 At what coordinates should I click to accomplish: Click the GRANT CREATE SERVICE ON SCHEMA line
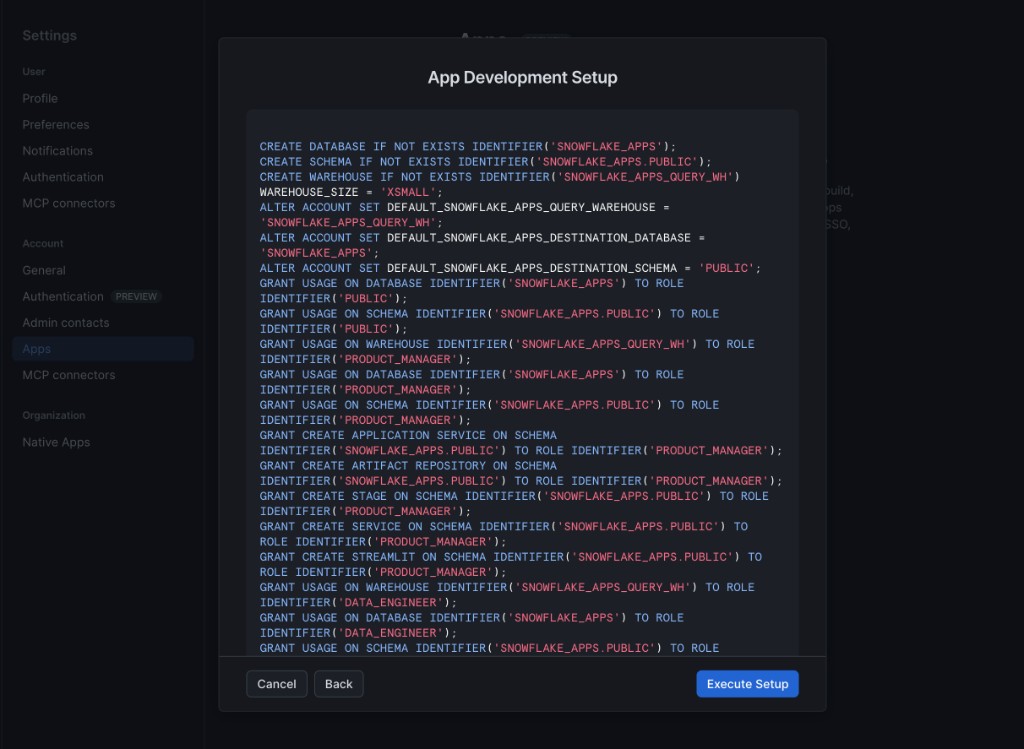point(504,526)
